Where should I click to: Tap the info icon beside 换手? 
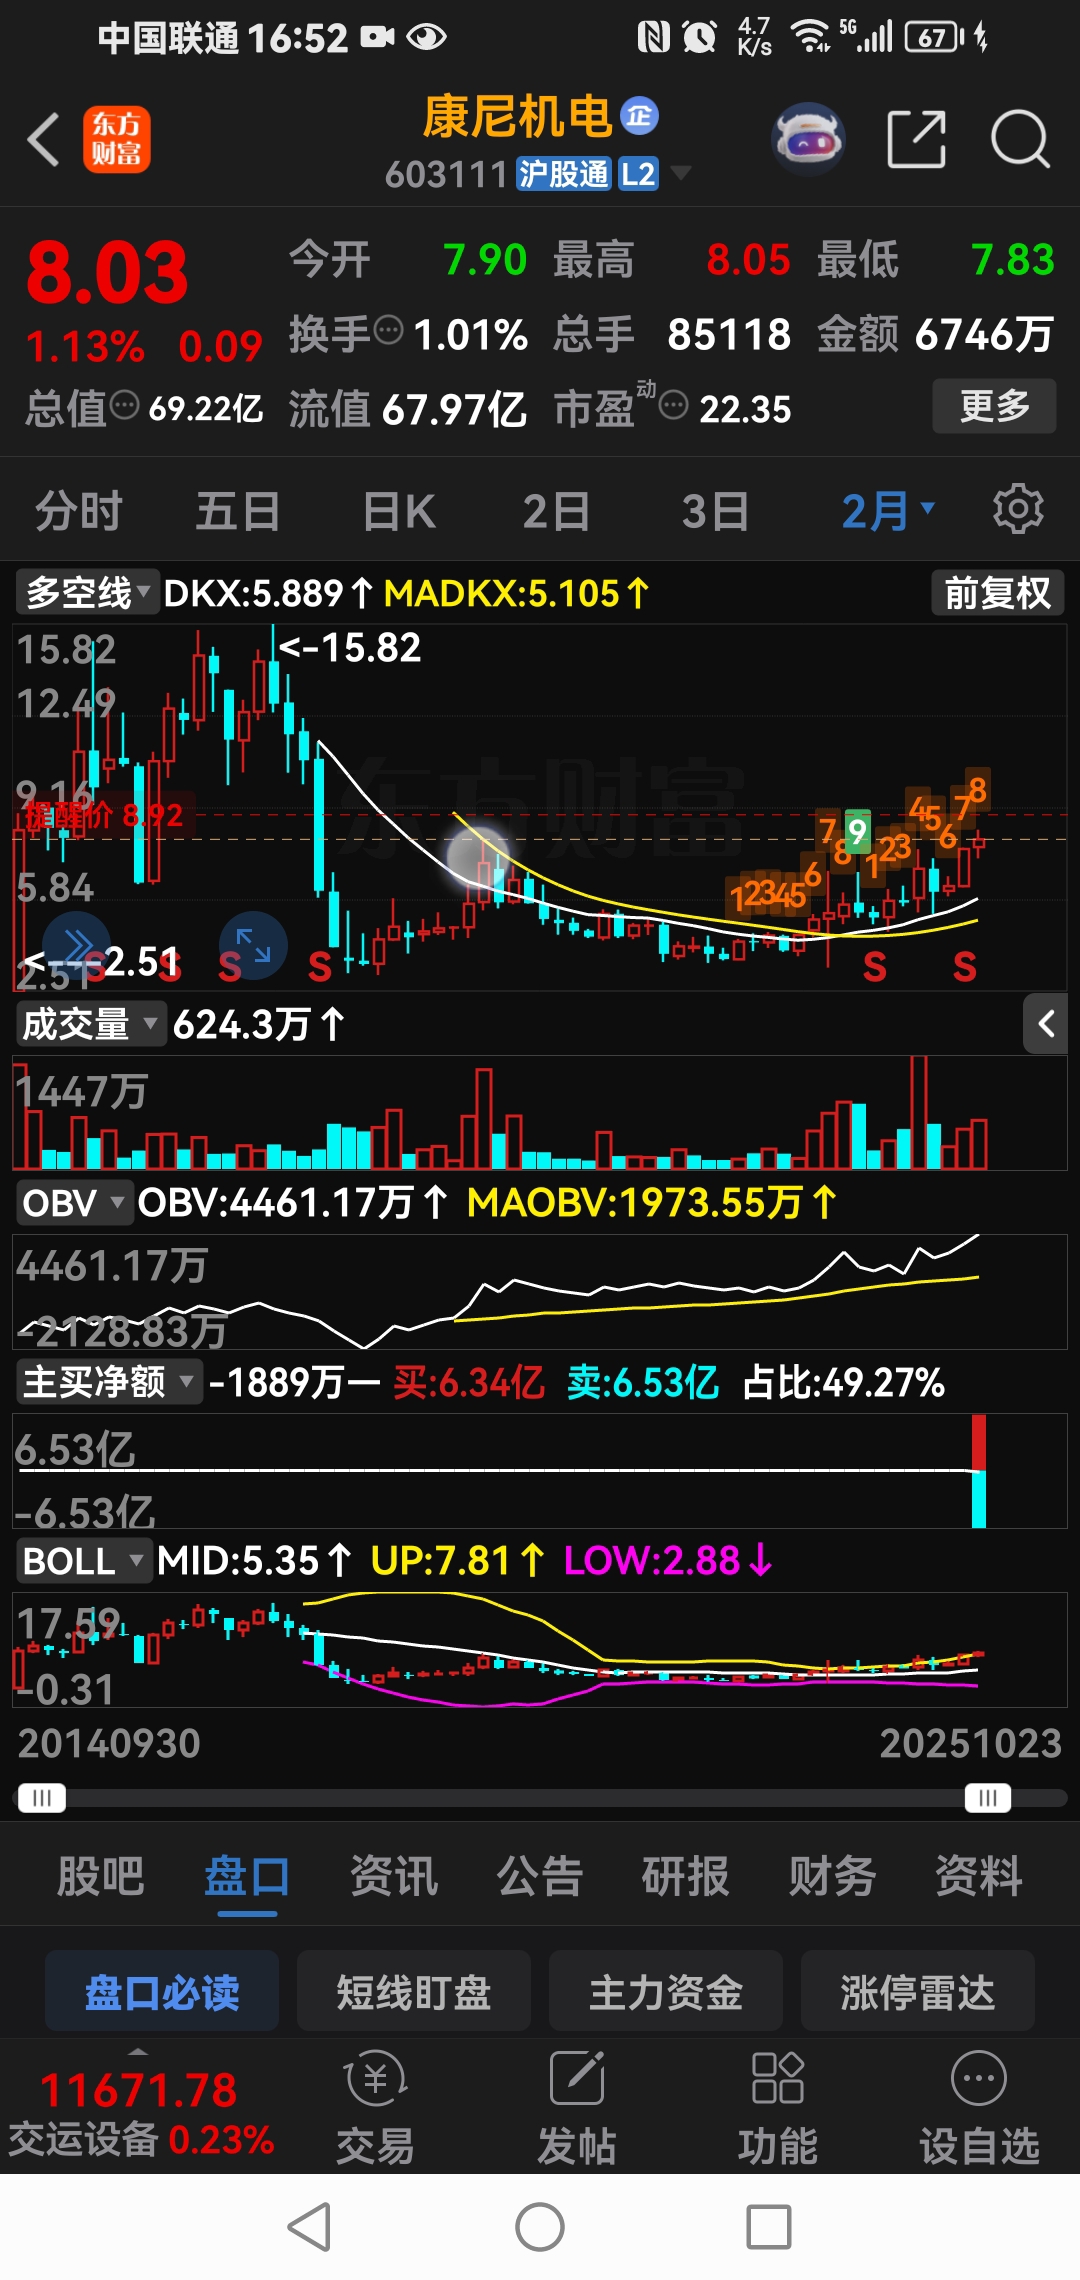[388, 329]
